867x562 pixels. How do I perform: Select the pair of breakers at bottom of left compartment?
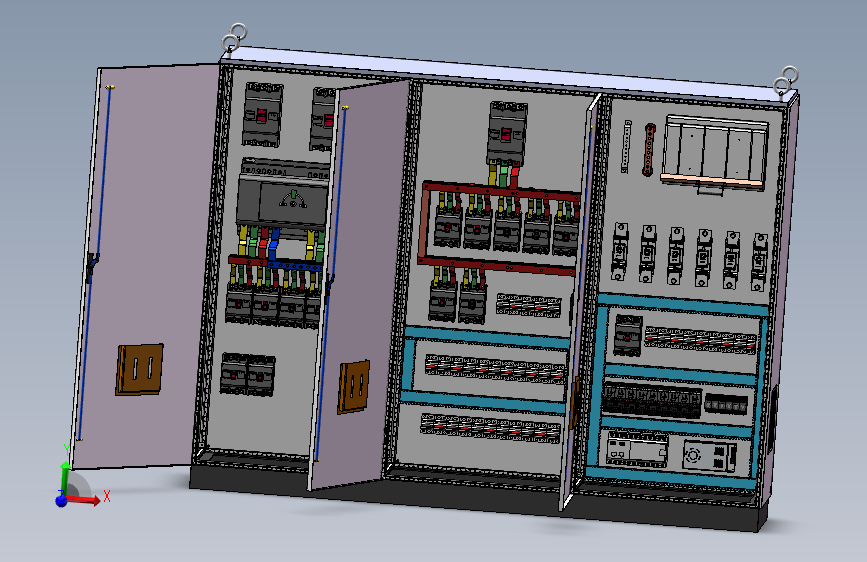[x=247, y=374]
